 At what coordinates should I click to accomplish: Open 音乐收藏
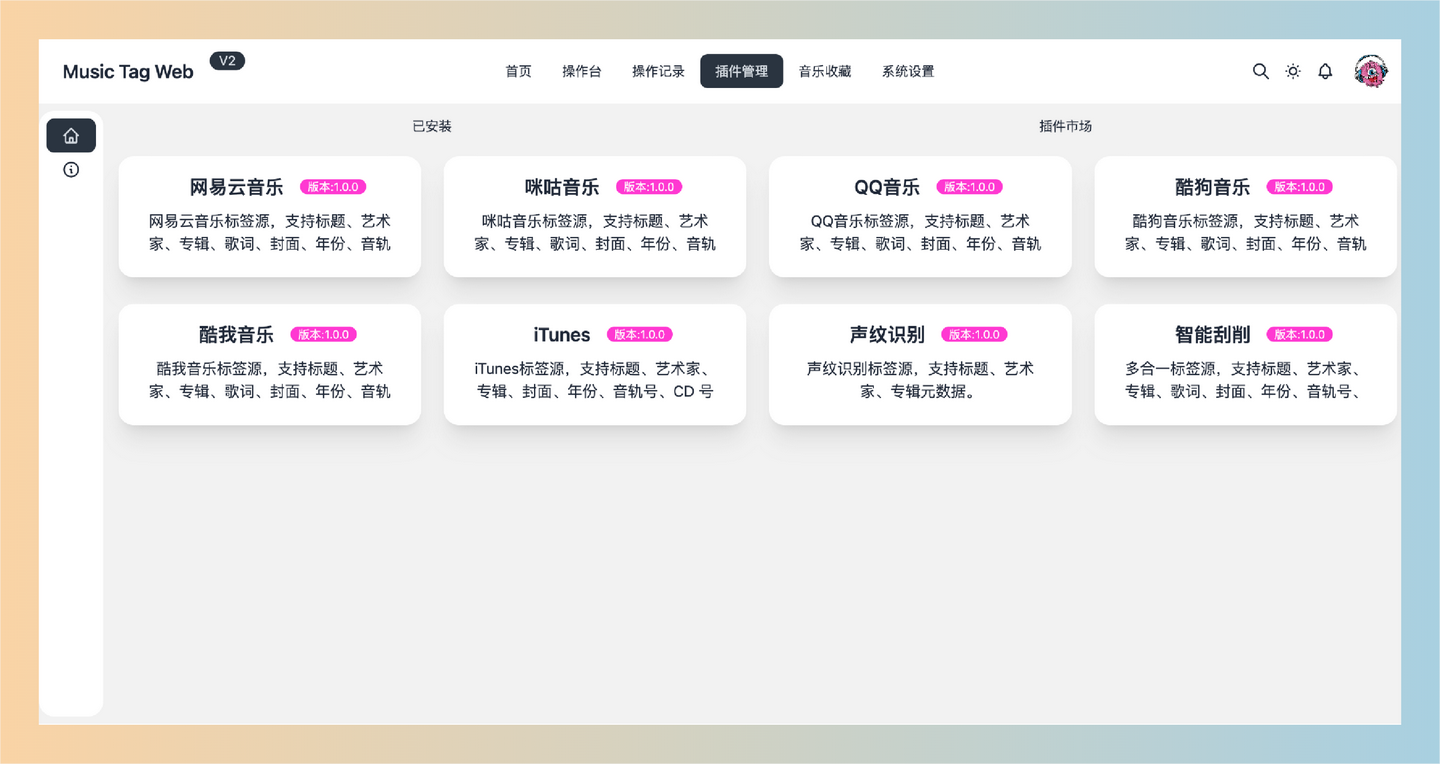pyautogui.click(x=825, y=71)
